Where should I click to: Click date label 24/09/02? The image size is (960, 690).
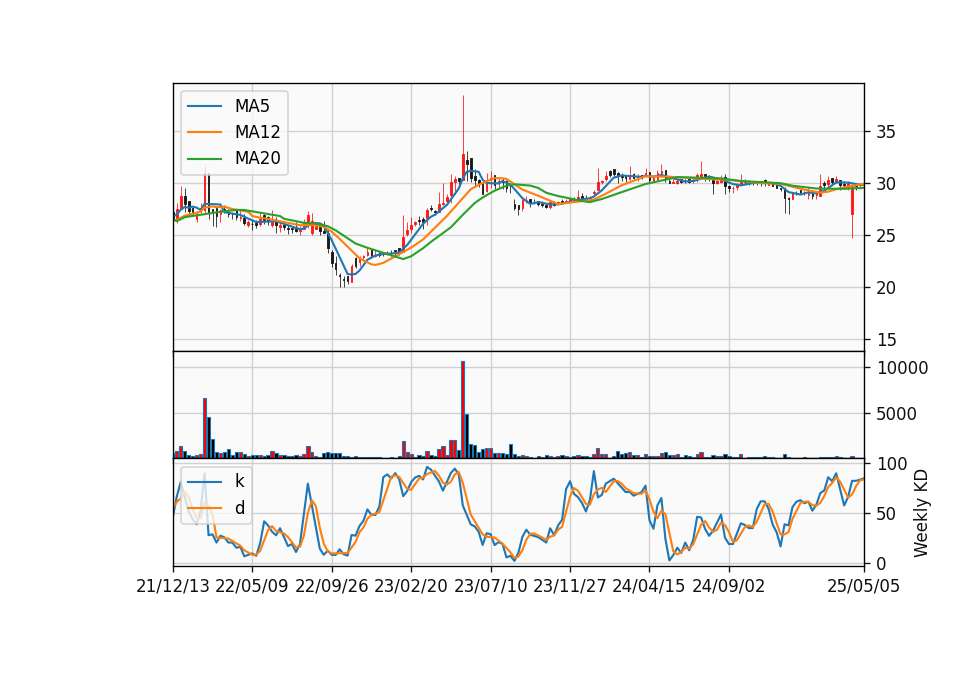729,586
